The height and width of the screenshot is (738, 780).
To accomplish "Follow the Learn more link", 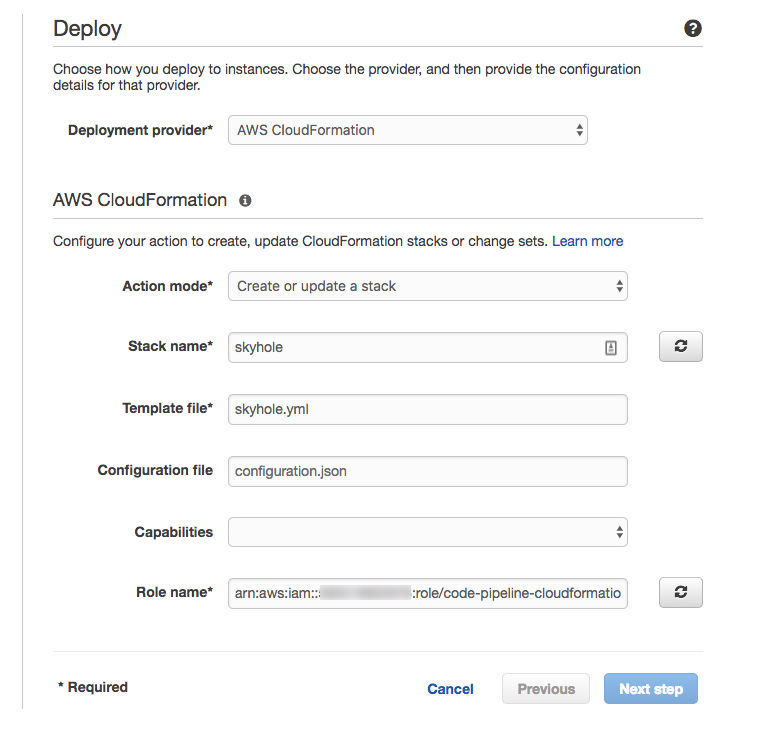I will click(587, 241).
